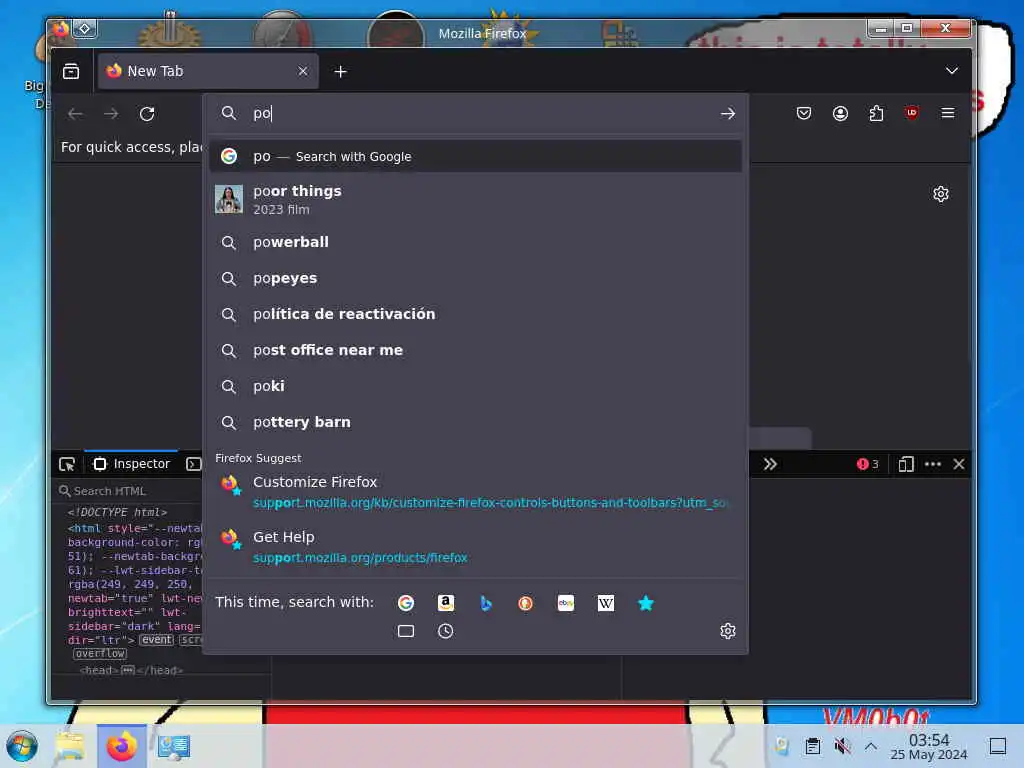Click the event badge on html node
1024x768 pixels.
[x=157, y=640]
